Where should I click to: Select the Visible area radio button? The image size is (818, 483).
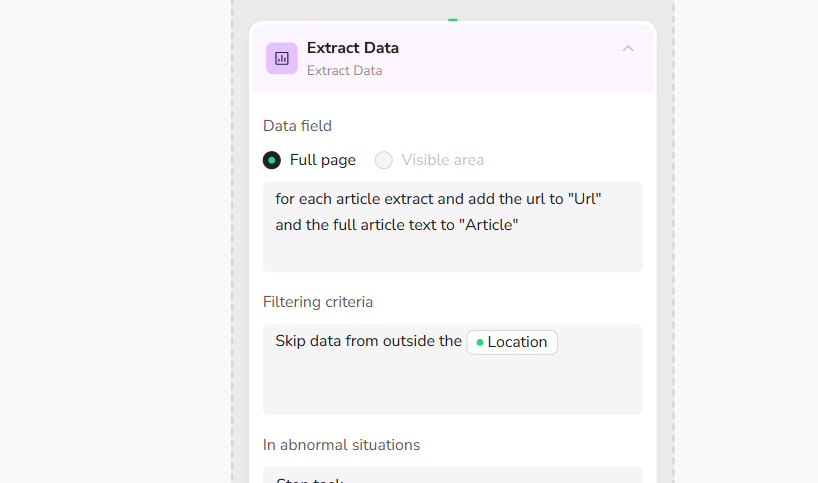tap(384, 160)
